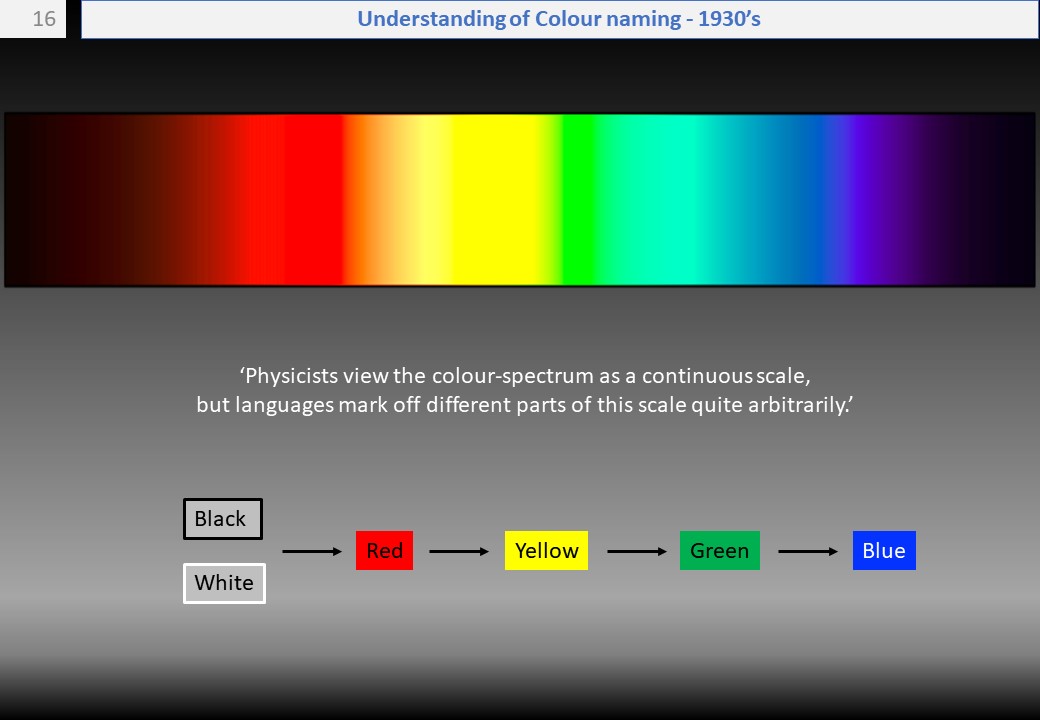Click the arrow pointing to Red
Screen dimensions: 1040x720
click(x=312, y=552)
